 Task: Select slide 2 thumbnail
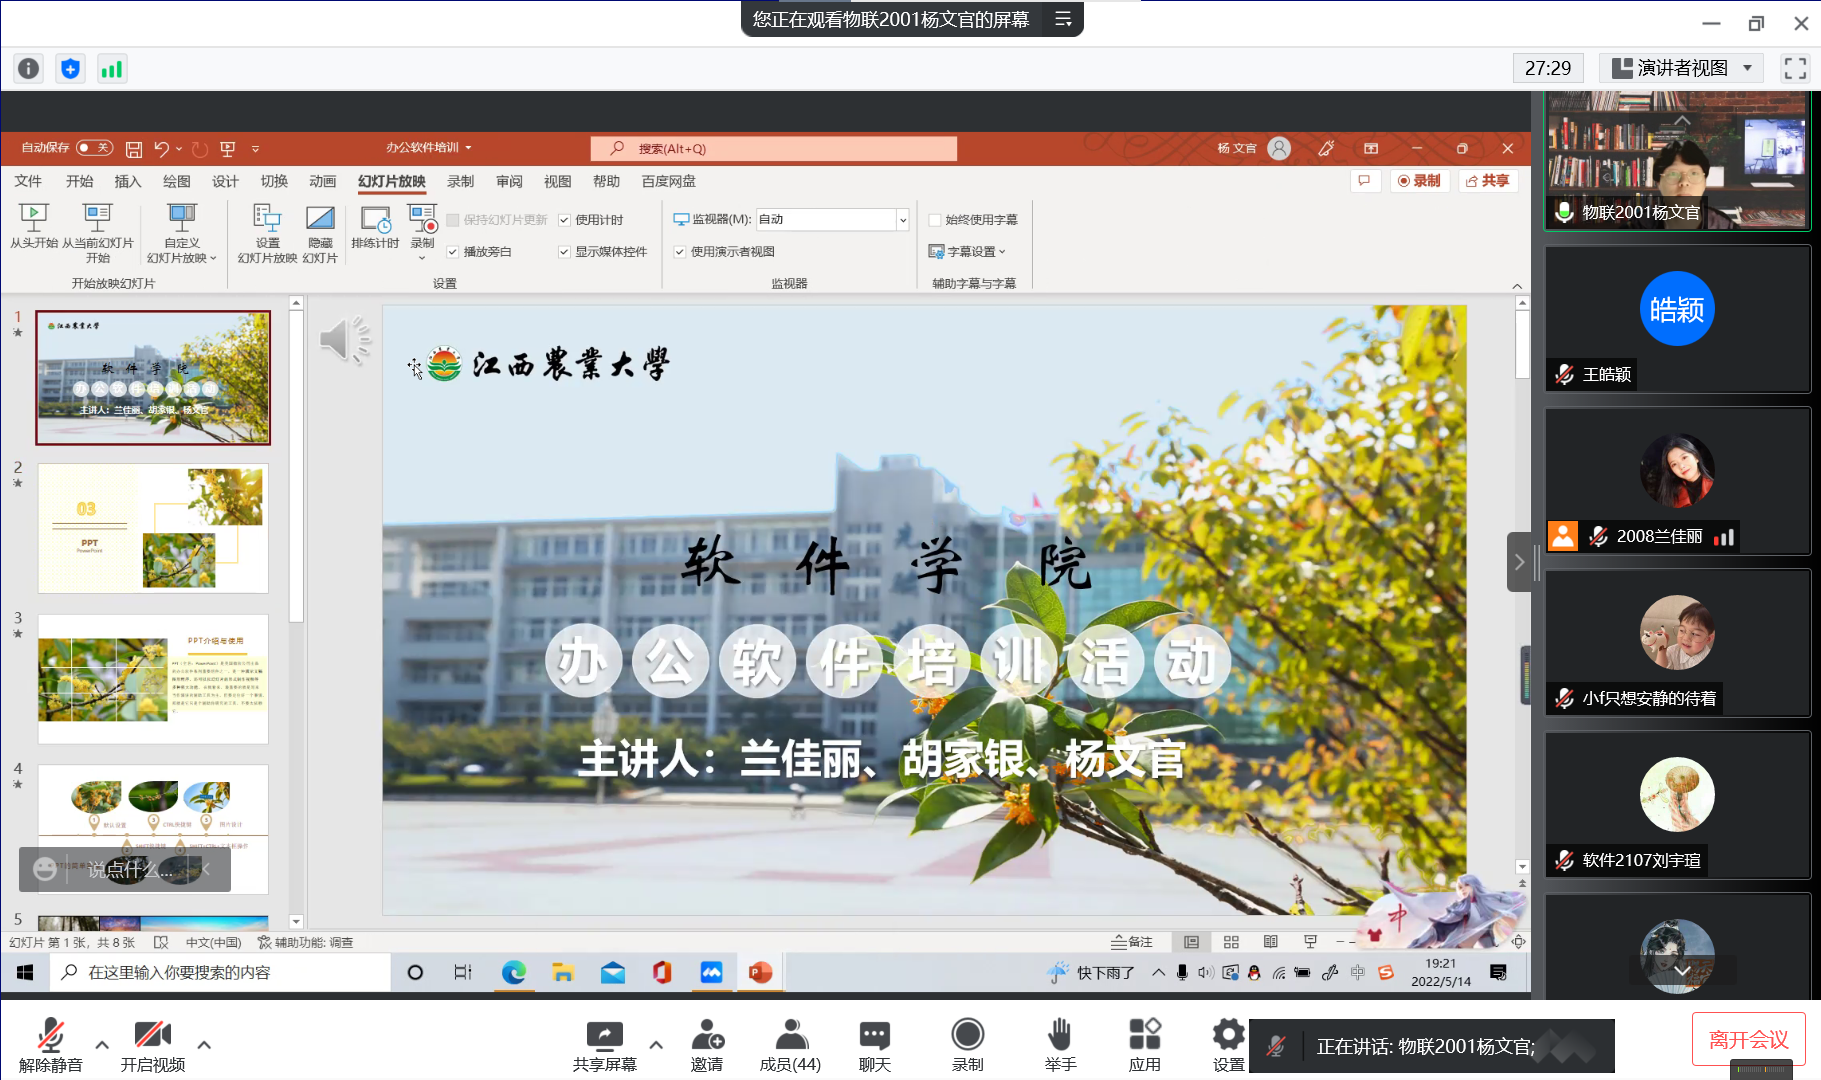(153, 528)
